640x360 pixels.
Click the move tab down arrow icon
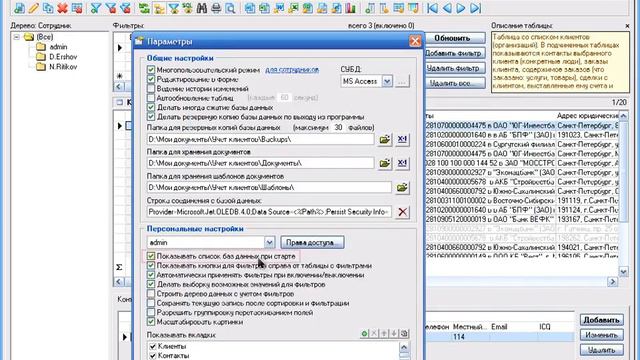tap(394, 334)
